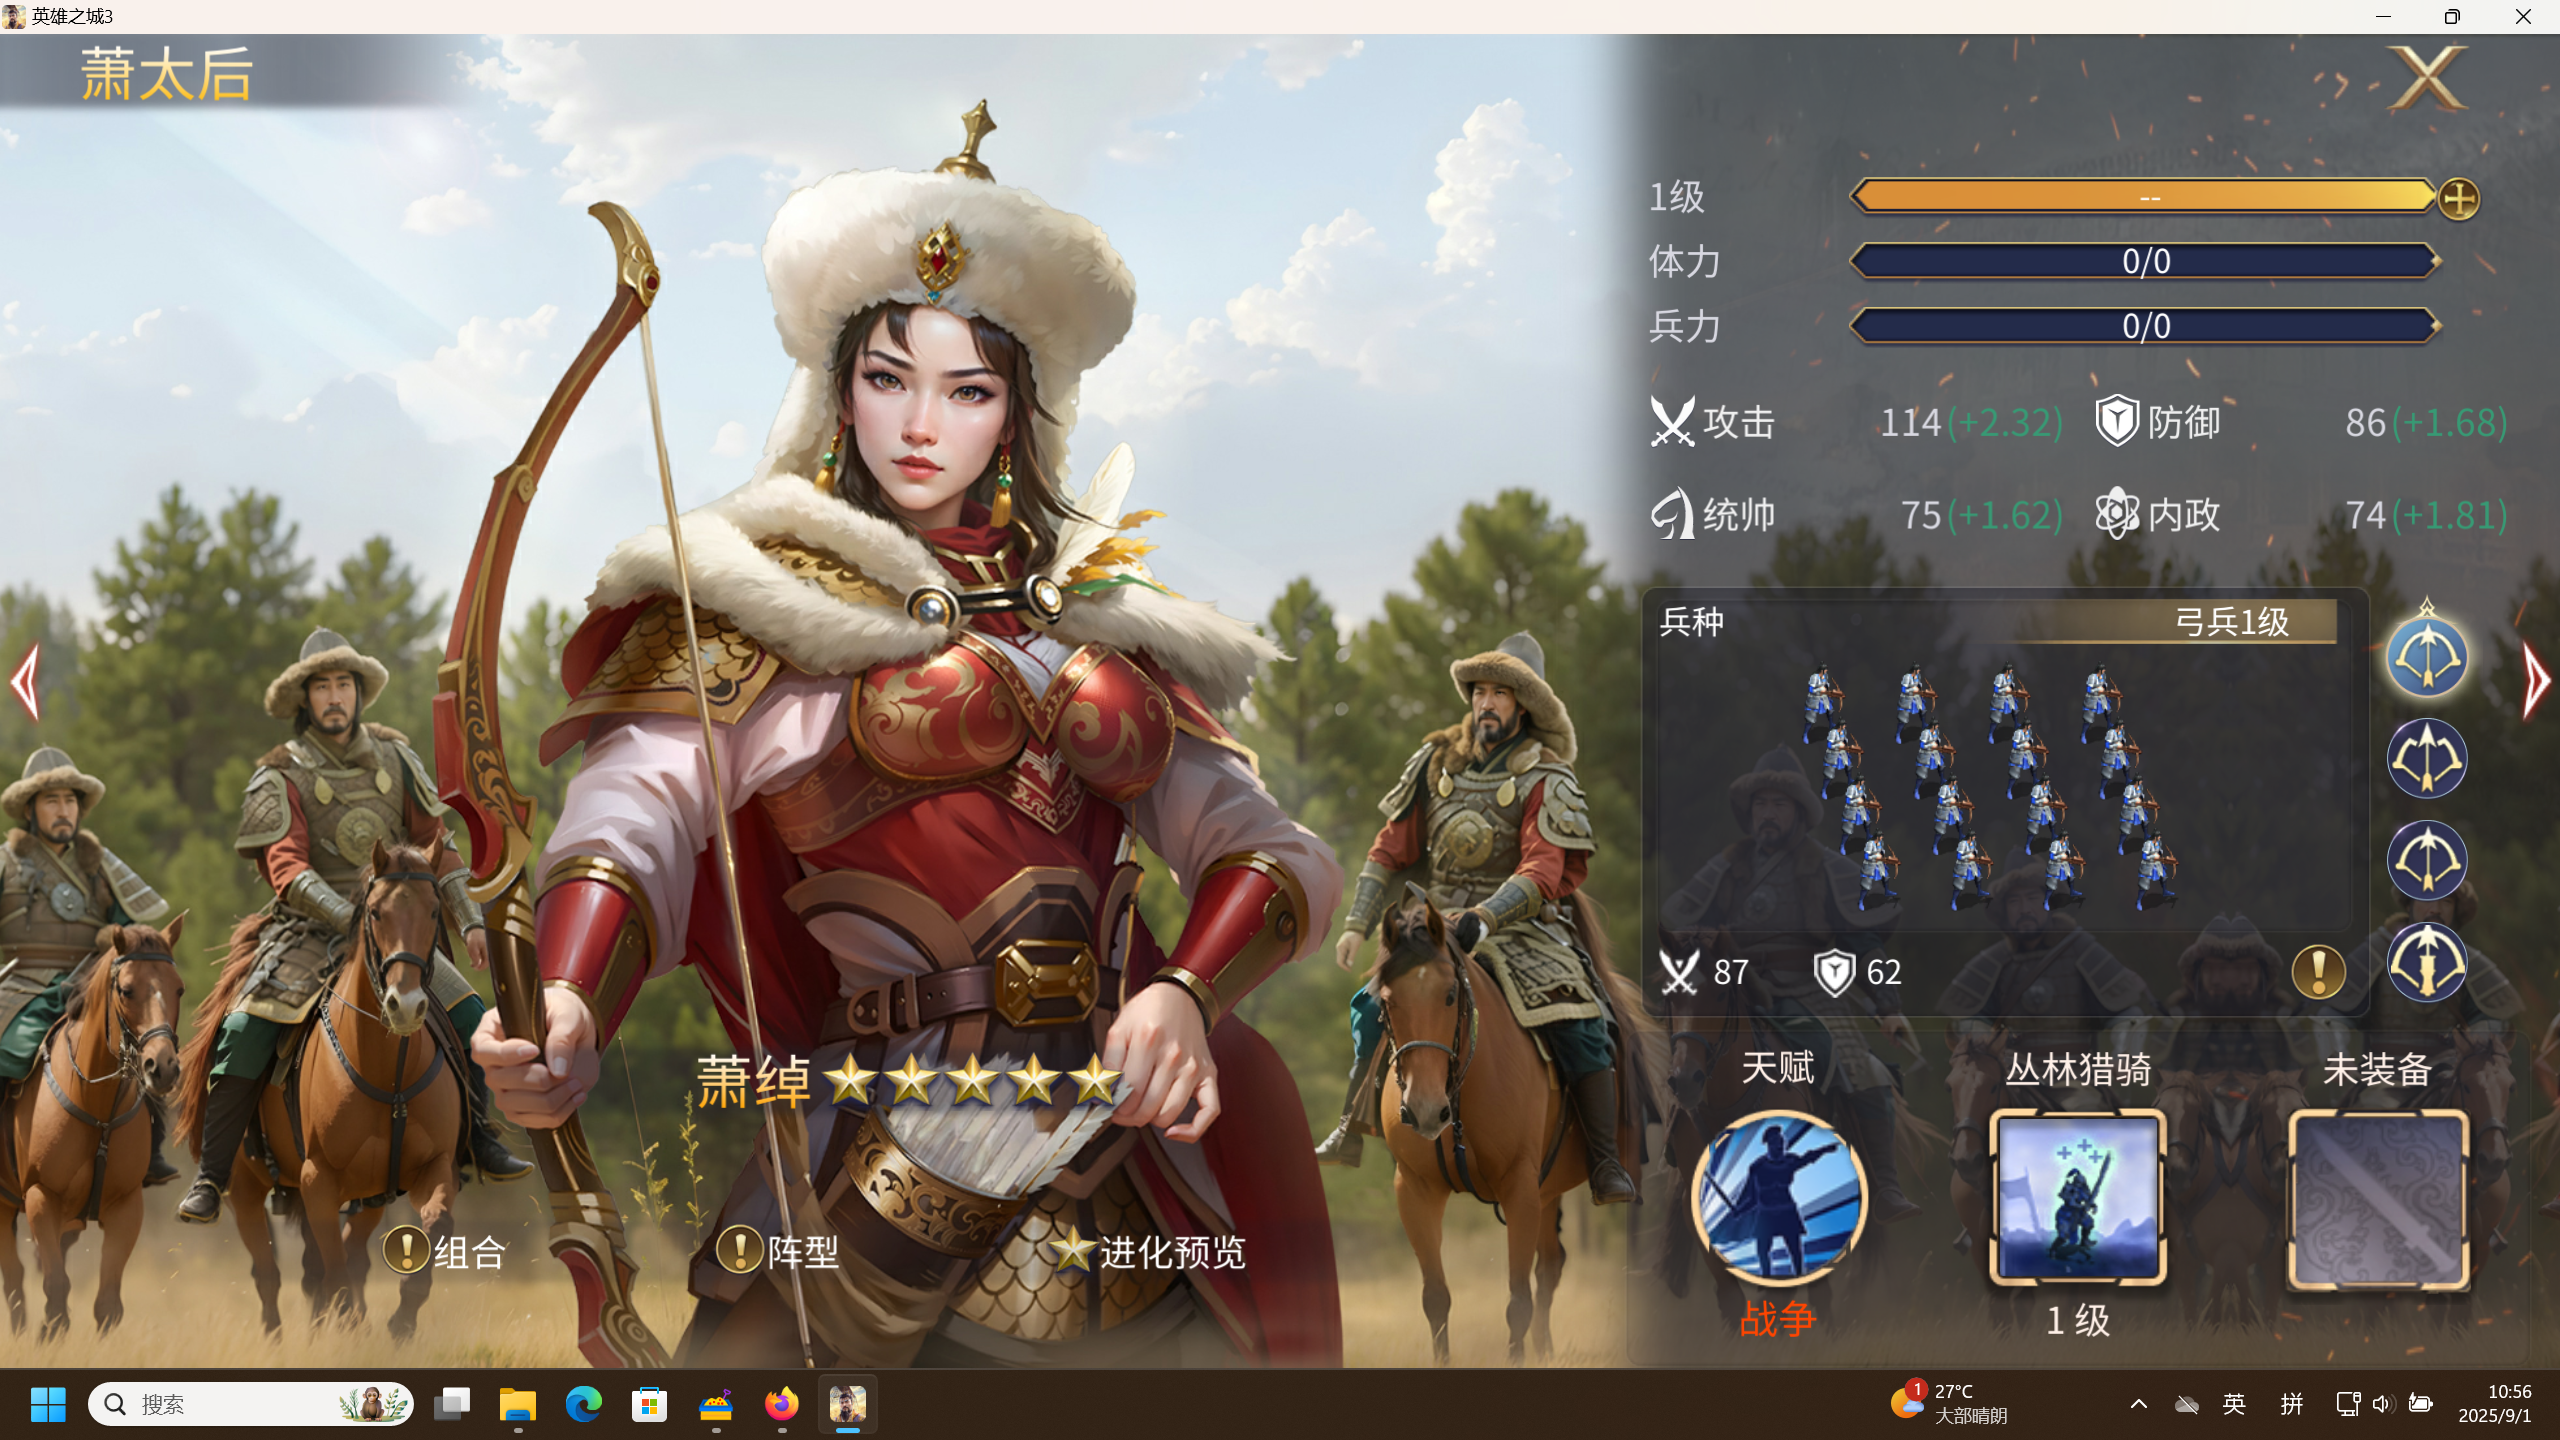2560x1440 pixels.
Task: Open the 阵型 formation info
Action: click(778, 1251)
